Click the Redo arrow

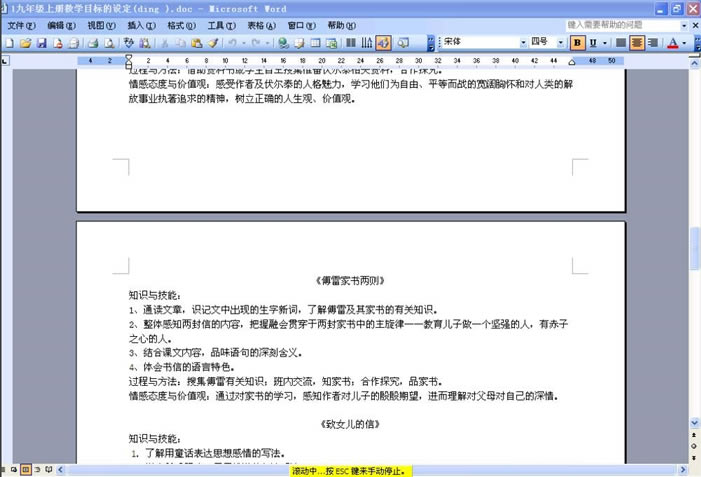point(256,43)
